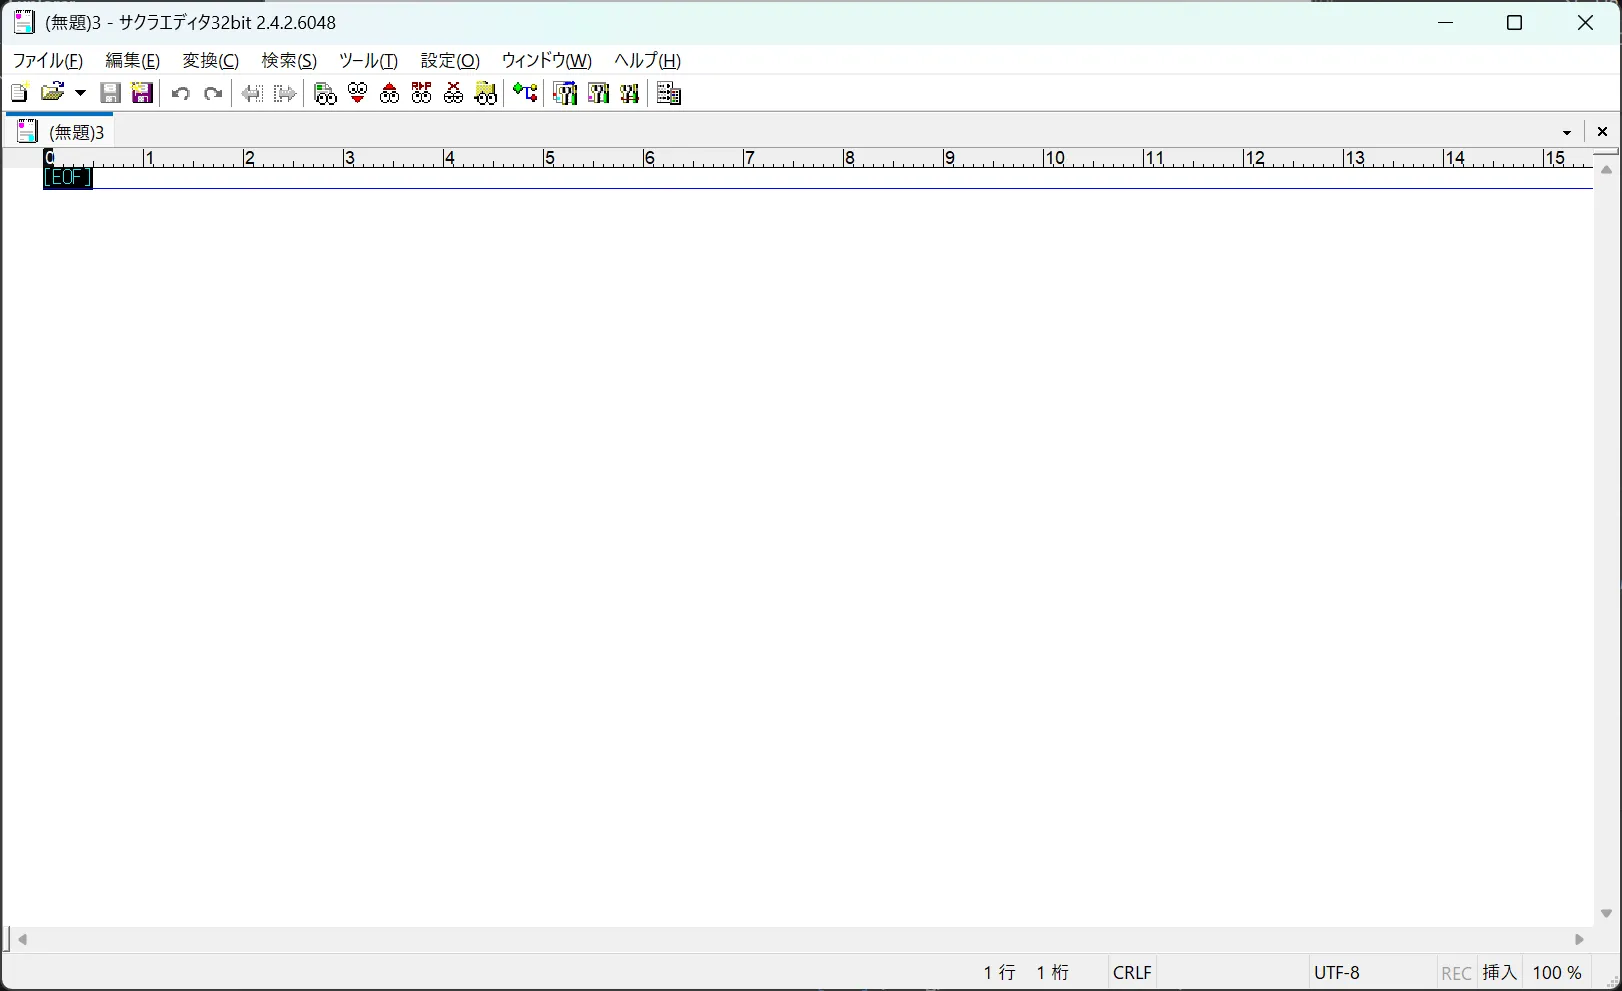Close the current tab with the x button
Image resolution: width=1622 pixels, height=991 pixels.
pyautogui.click(x=1602, y=132)
